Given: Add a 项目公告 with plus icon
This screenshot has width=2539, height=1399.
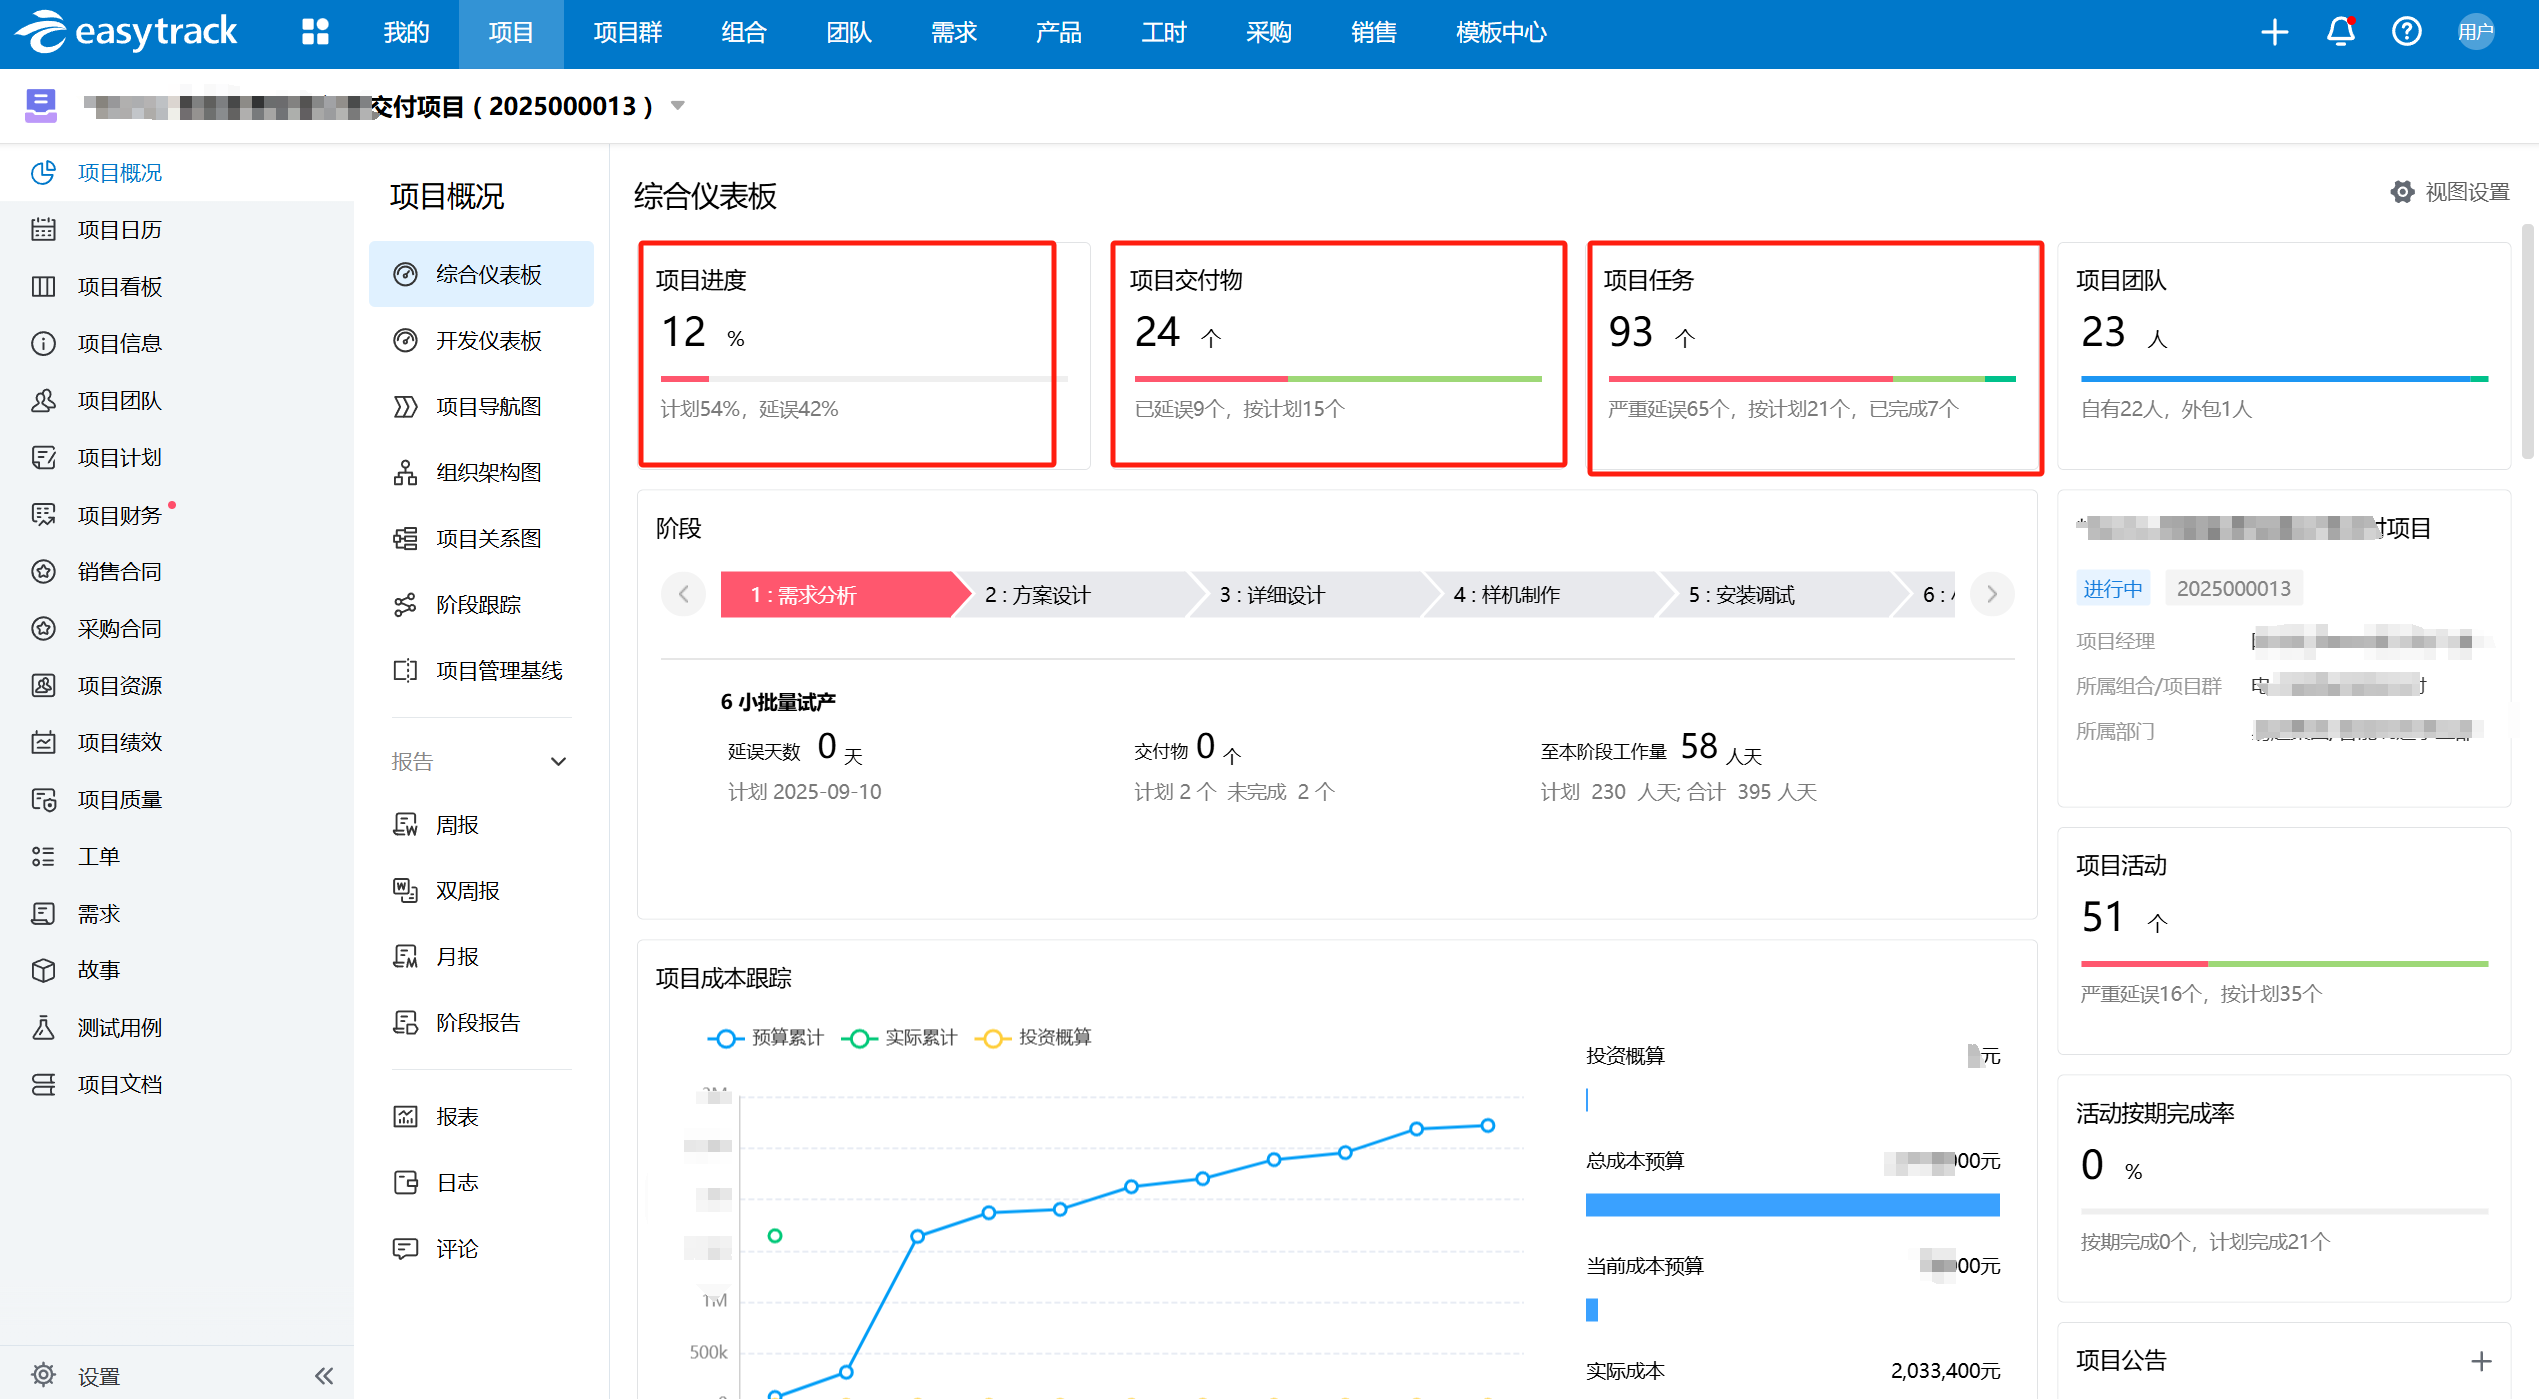Looking at the screenshot, I should click(2481, 1361).
